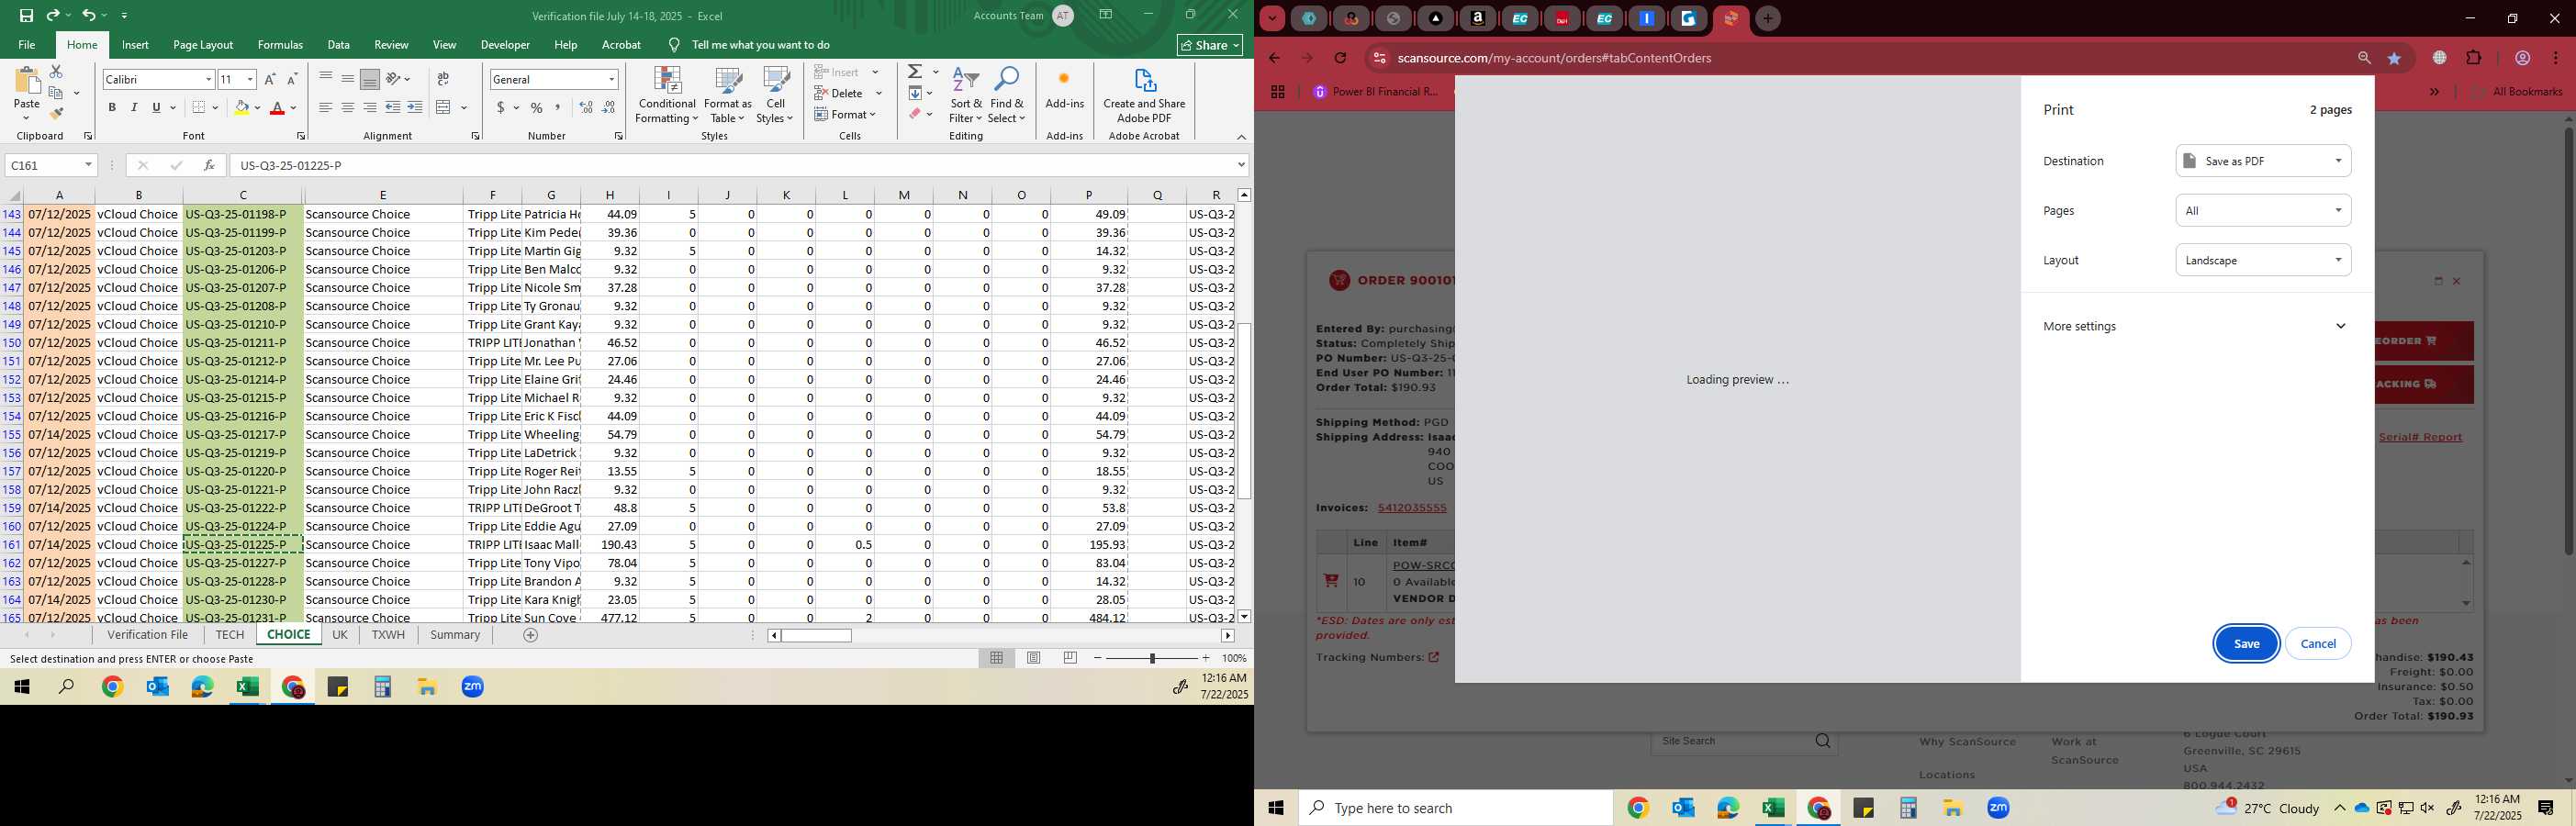Click the Increase Indent icon

414,107
